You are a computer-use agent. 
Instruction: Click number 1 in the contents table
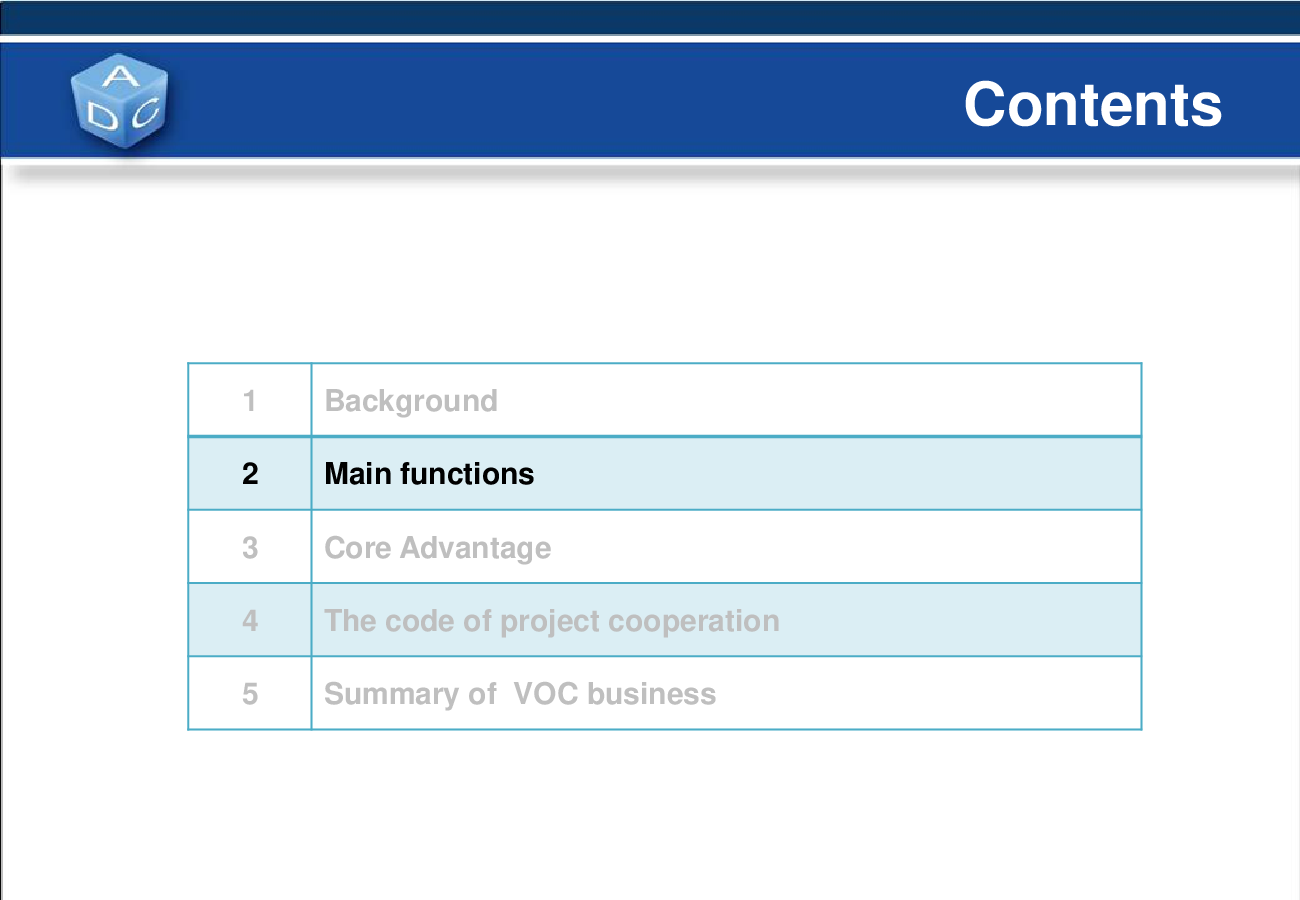pyautogui.click(x=250, y=400)
